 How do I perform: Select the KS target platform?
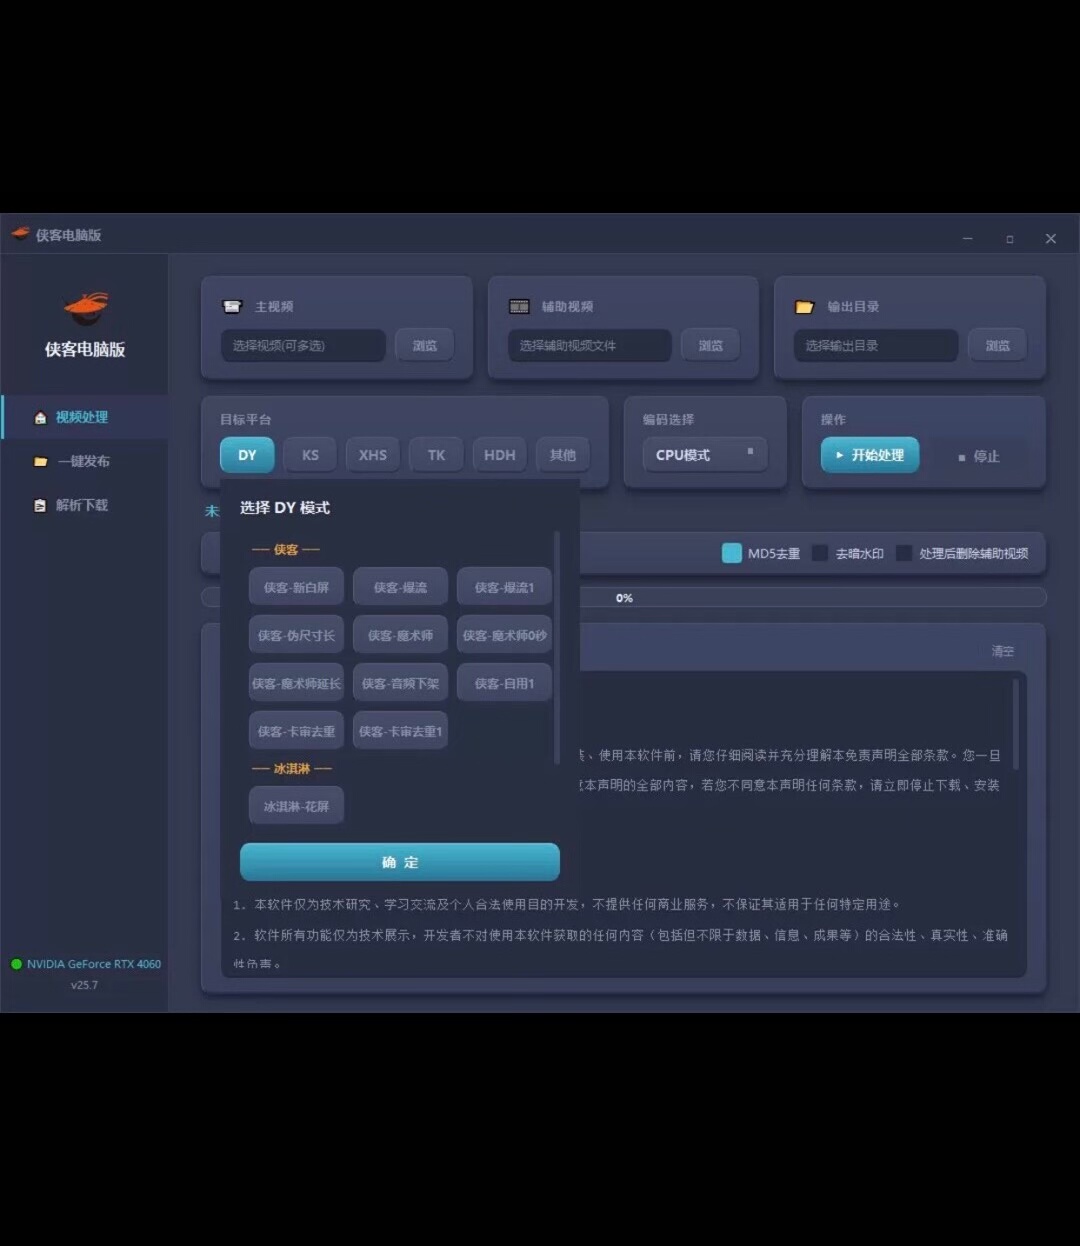310,455
